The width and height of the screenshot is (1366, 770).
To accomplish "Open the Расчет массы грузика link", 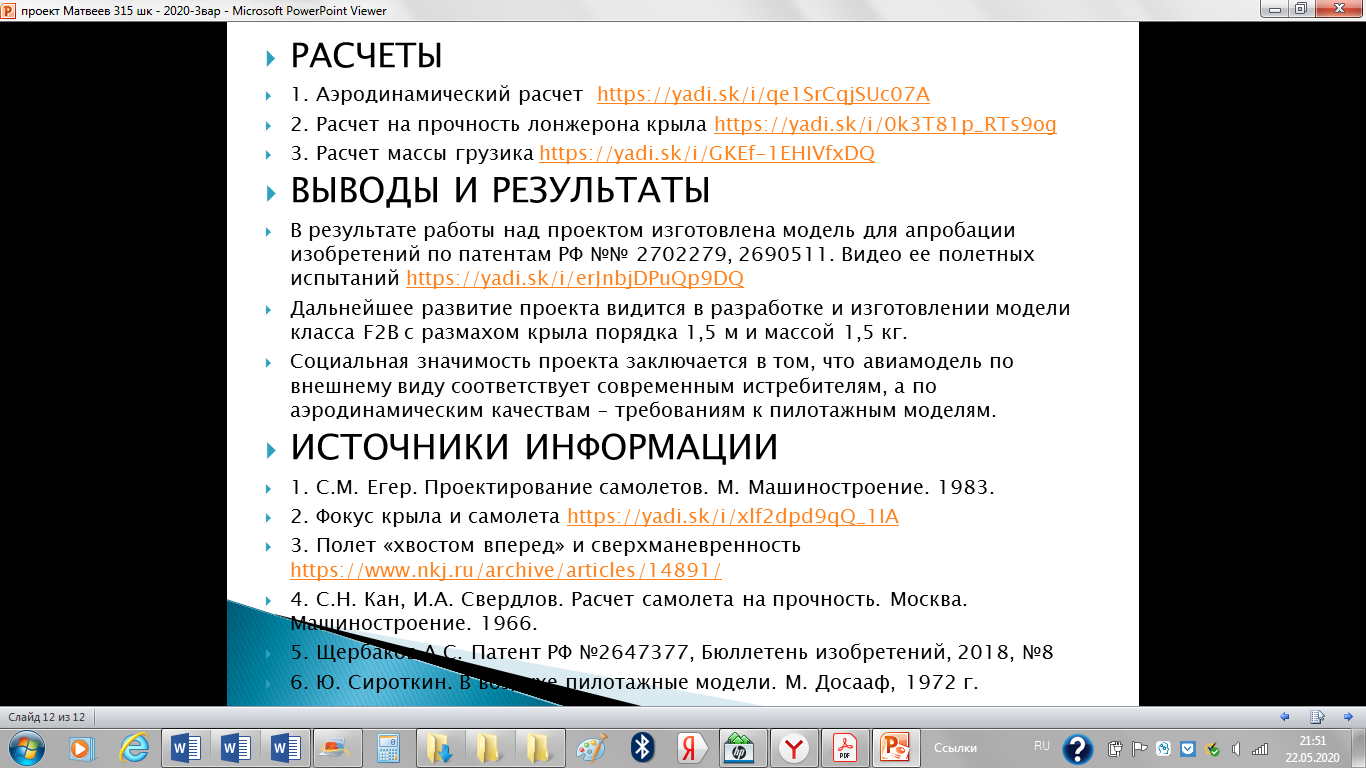I will [x=707, y=154].
